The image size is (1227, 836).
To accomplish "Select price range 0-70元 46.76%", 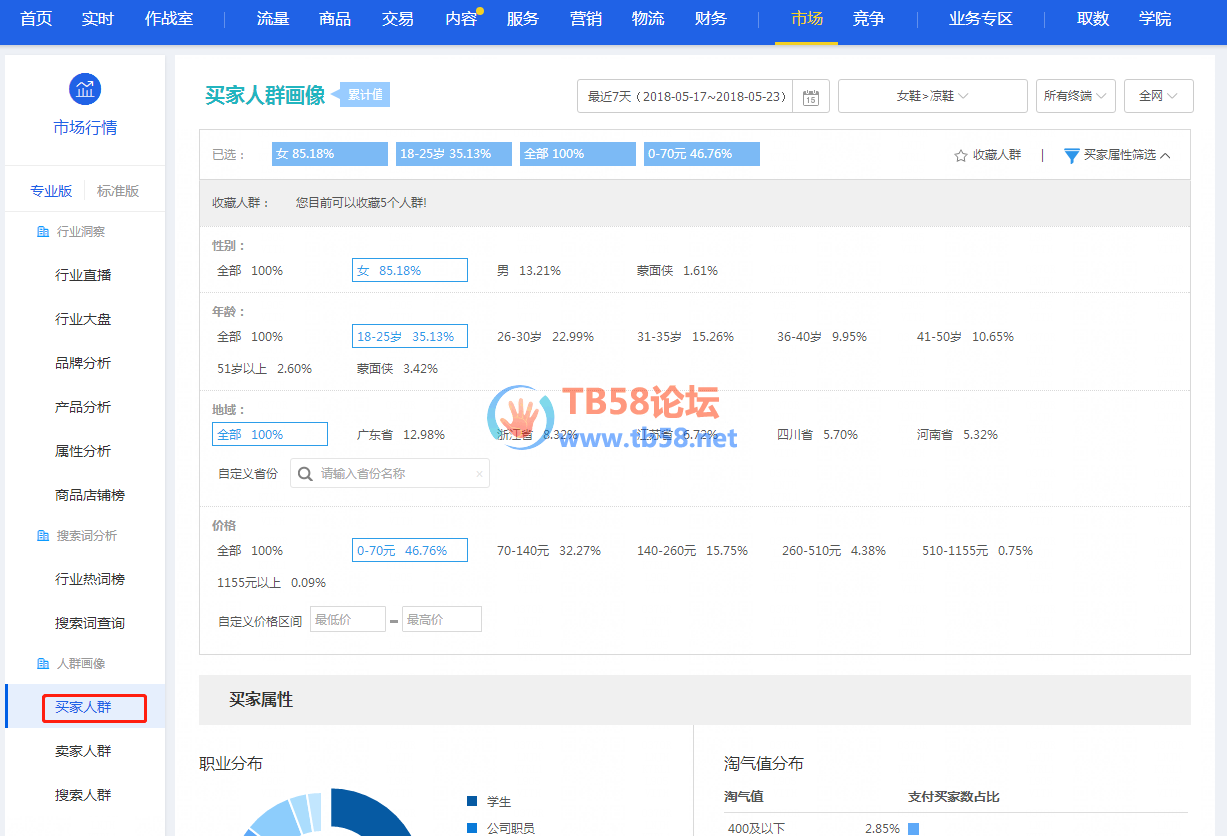I will pos(410,551).
